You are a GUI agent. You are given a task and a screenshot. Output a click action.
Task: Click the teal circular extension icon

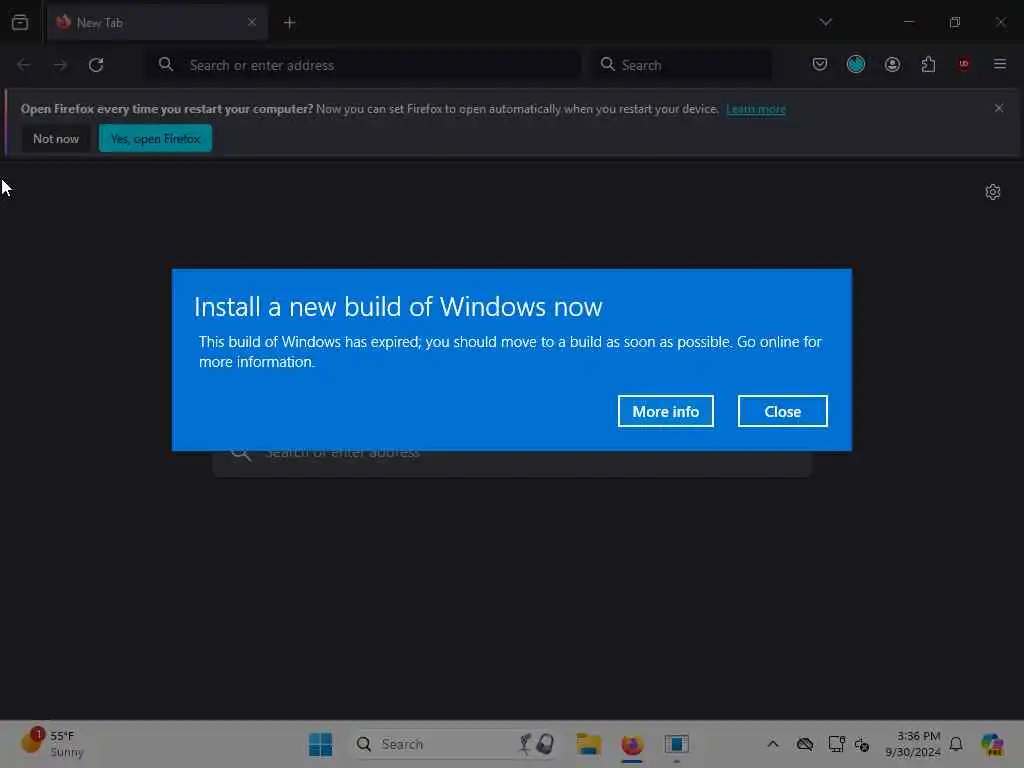pos(856,64)
